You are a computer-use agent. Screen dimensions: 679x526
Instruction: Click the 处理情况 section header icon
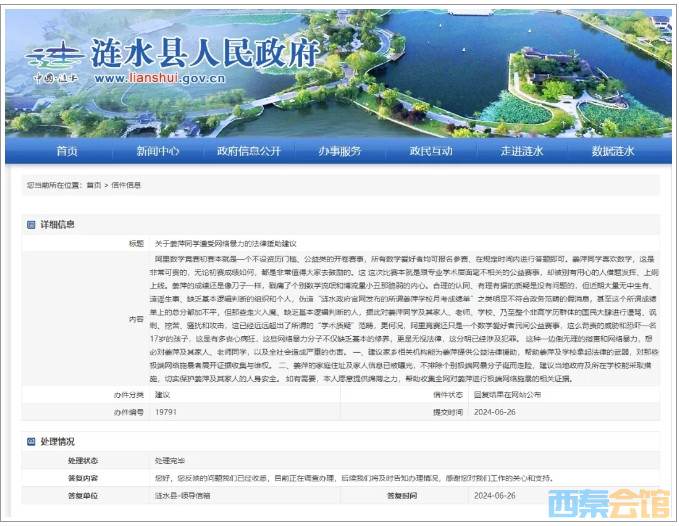tap(30, 440)
